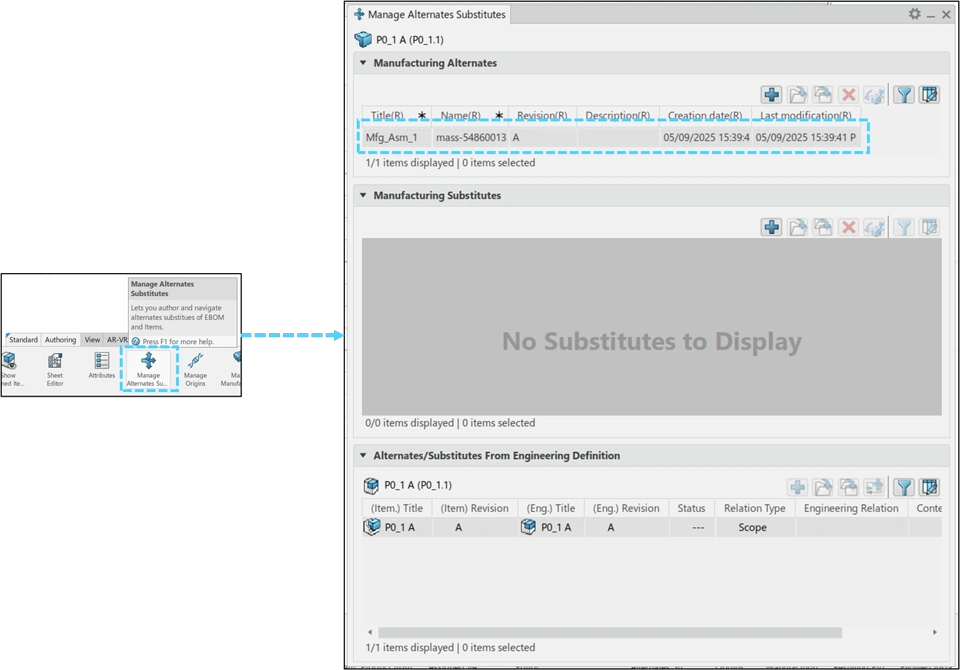The height and width of the screenshot is (670, 960).
Task: Collapse Alternates/Substitutes From Engineering Definition section
Action: coord(363,455)
